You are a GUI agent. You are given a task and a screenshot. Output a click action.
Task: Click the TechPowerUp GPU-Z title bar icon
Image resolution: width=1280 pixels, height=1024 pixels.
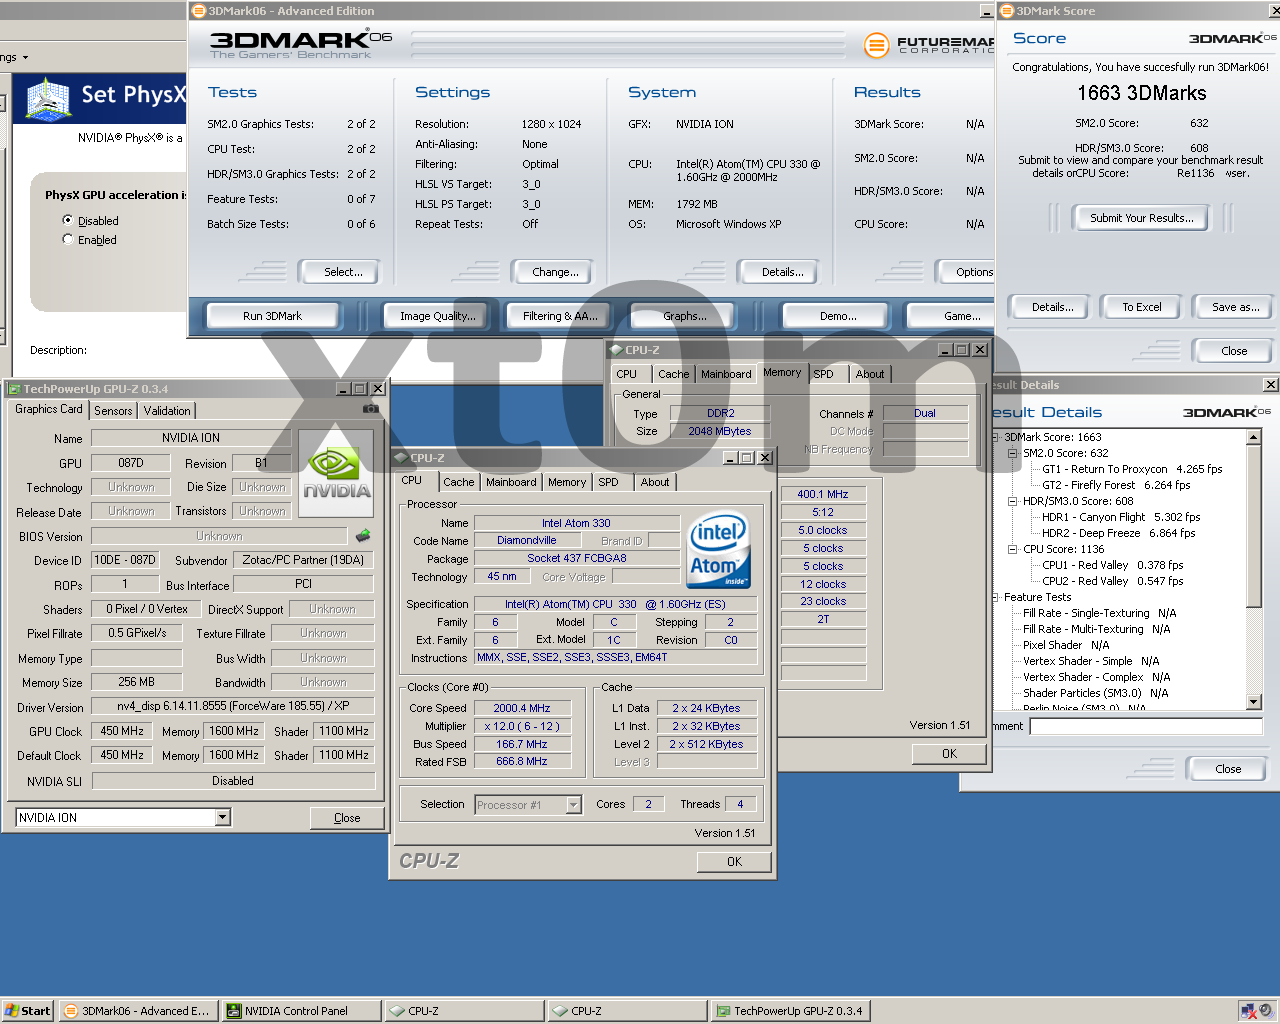click(14, 389)
